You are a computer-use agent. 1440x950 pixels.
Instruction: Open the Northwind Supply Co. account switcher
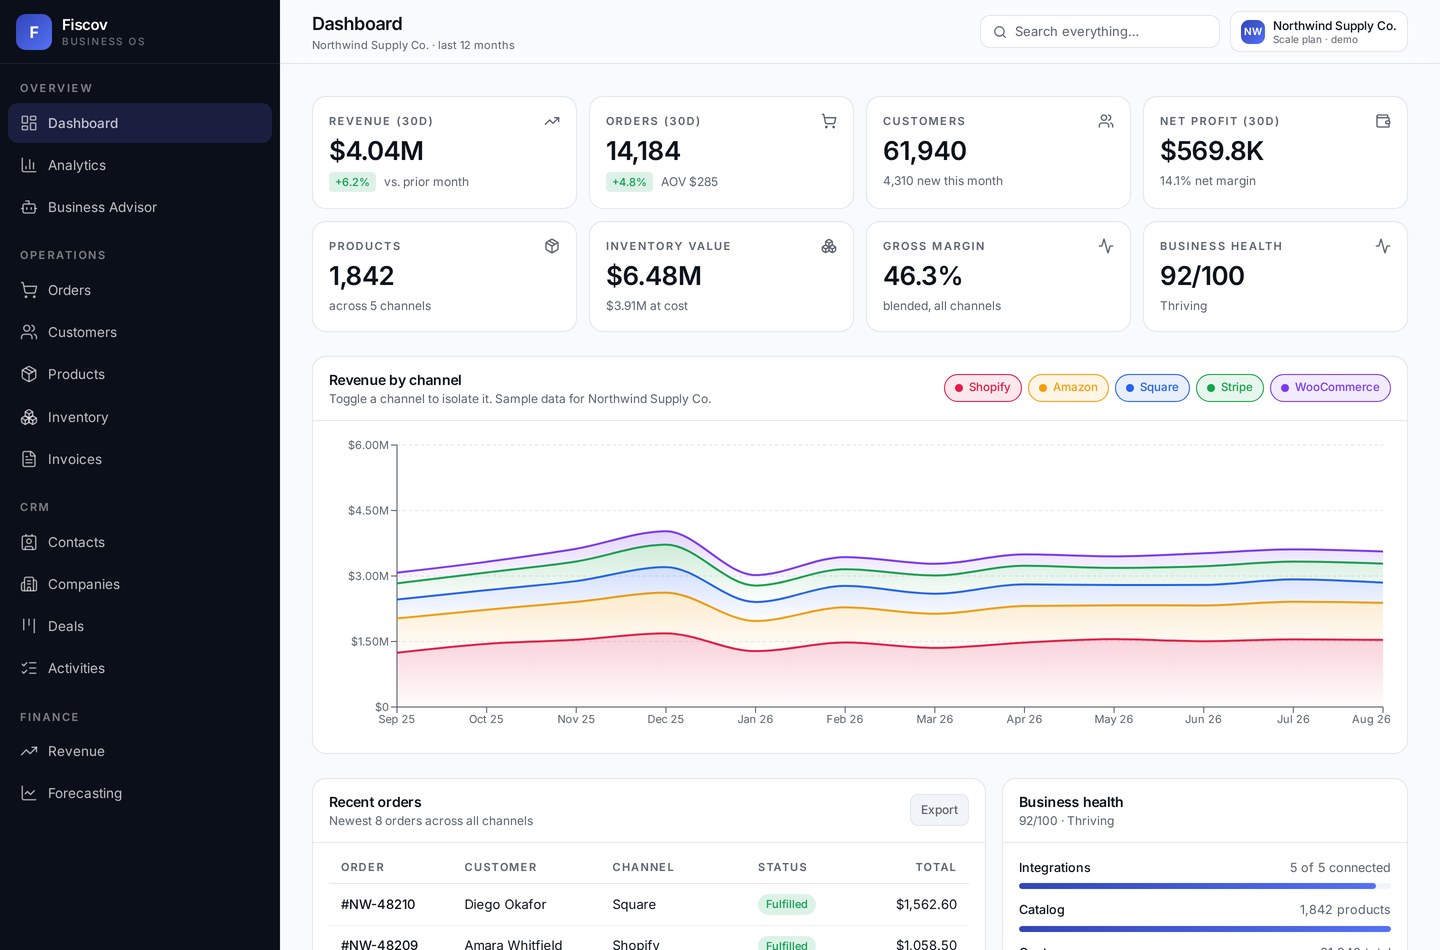[1319, 32]
